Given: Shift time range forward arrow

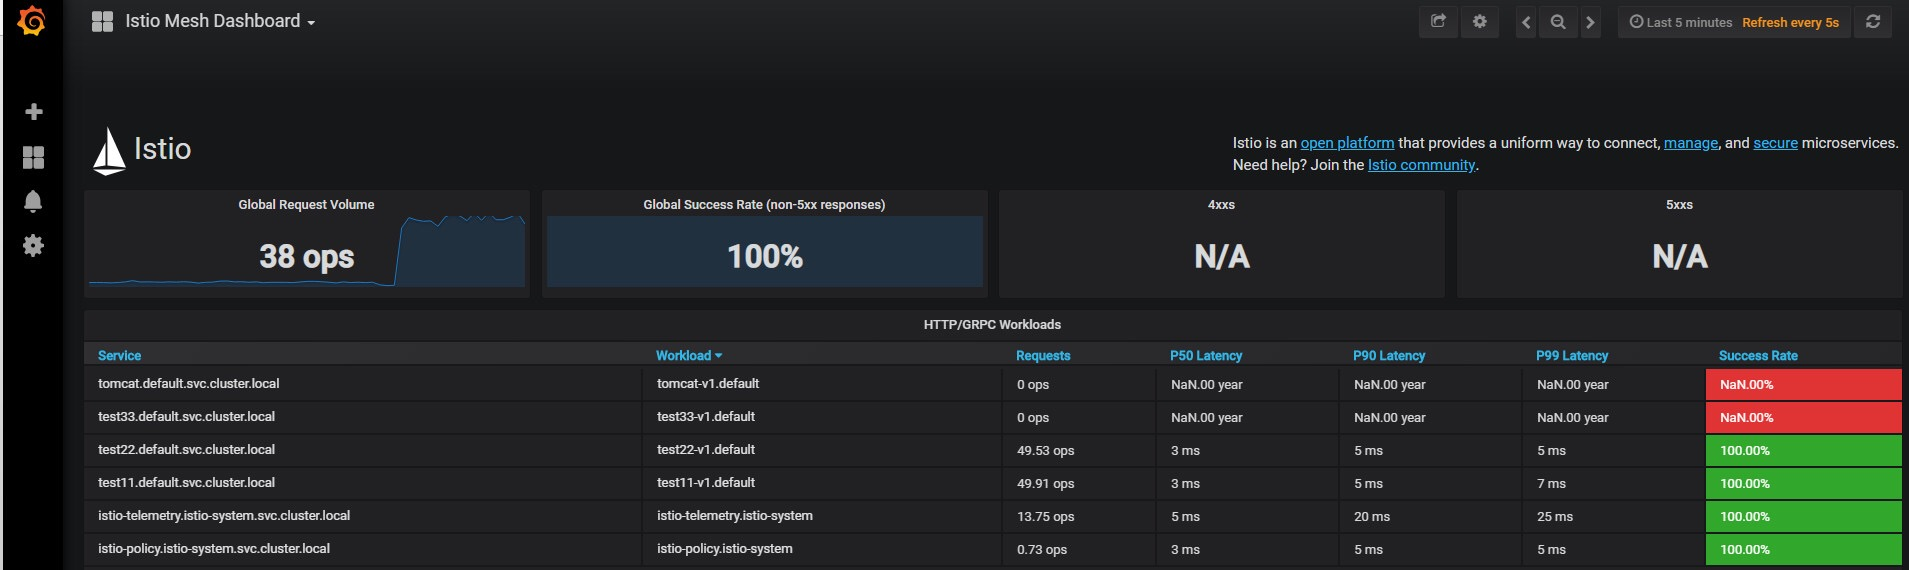Looking at the screenshot, I should click(x=1590, y=22).
